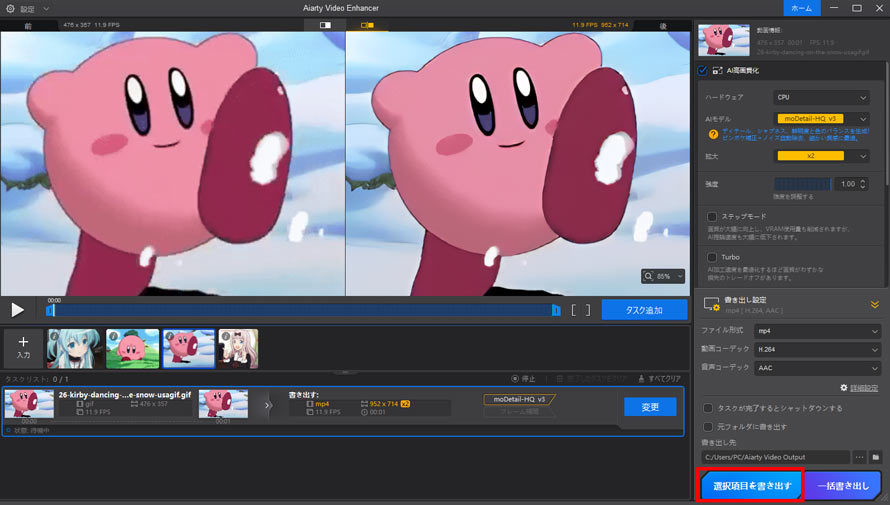Viewport: 890px width, 505px height.
Task: Open the 音声コーデック AAC dropdown
Action: [x=817, y=368]
